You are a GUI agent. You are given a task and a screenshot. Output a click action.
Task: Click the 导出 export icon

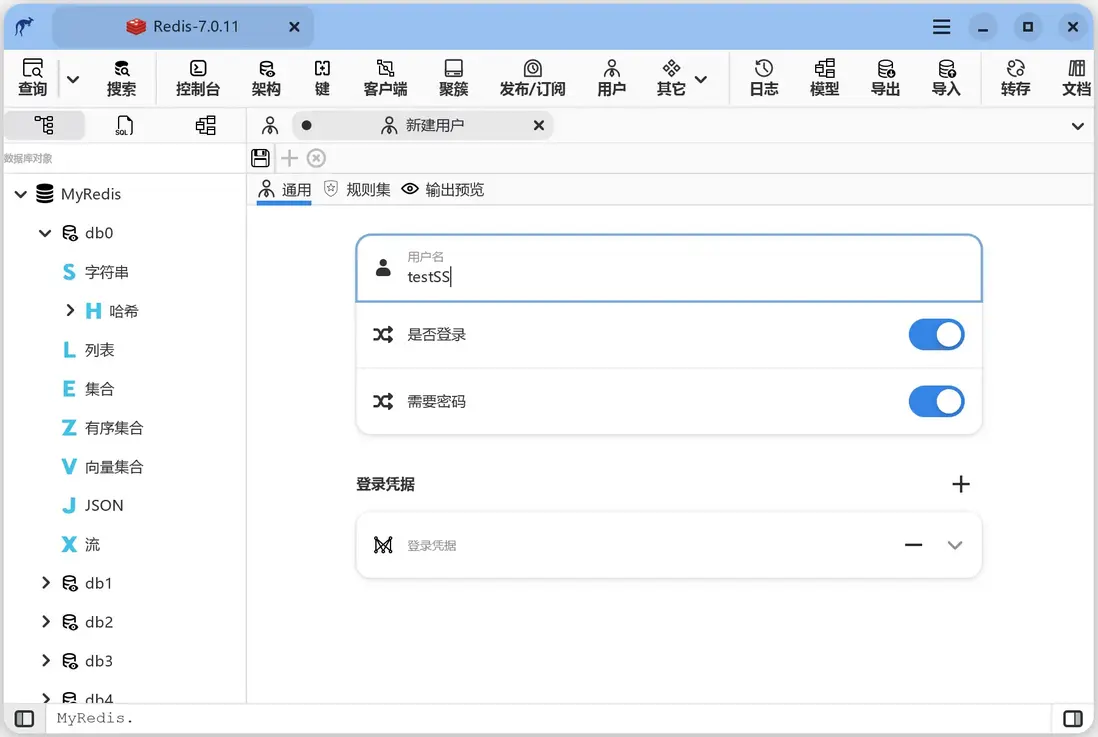tap(885, 77)
